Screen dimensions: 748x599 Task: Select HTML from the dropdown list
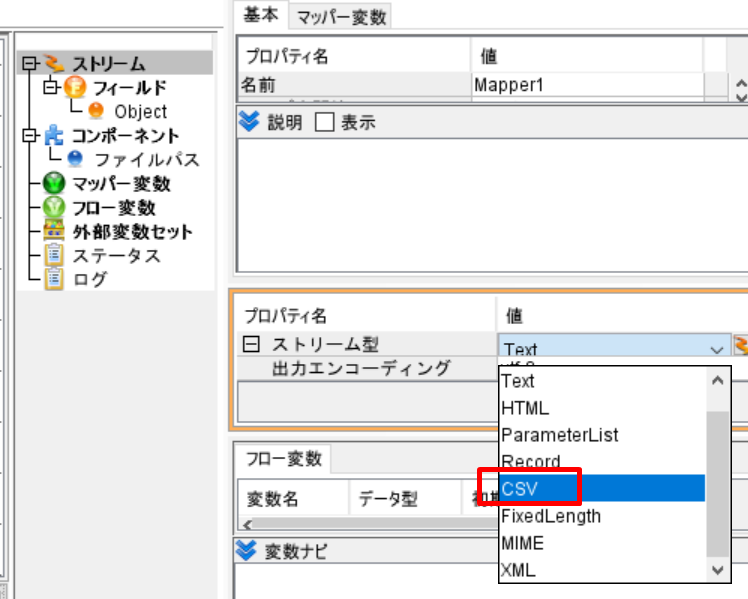pyautogui.click(x=602, y=408)
